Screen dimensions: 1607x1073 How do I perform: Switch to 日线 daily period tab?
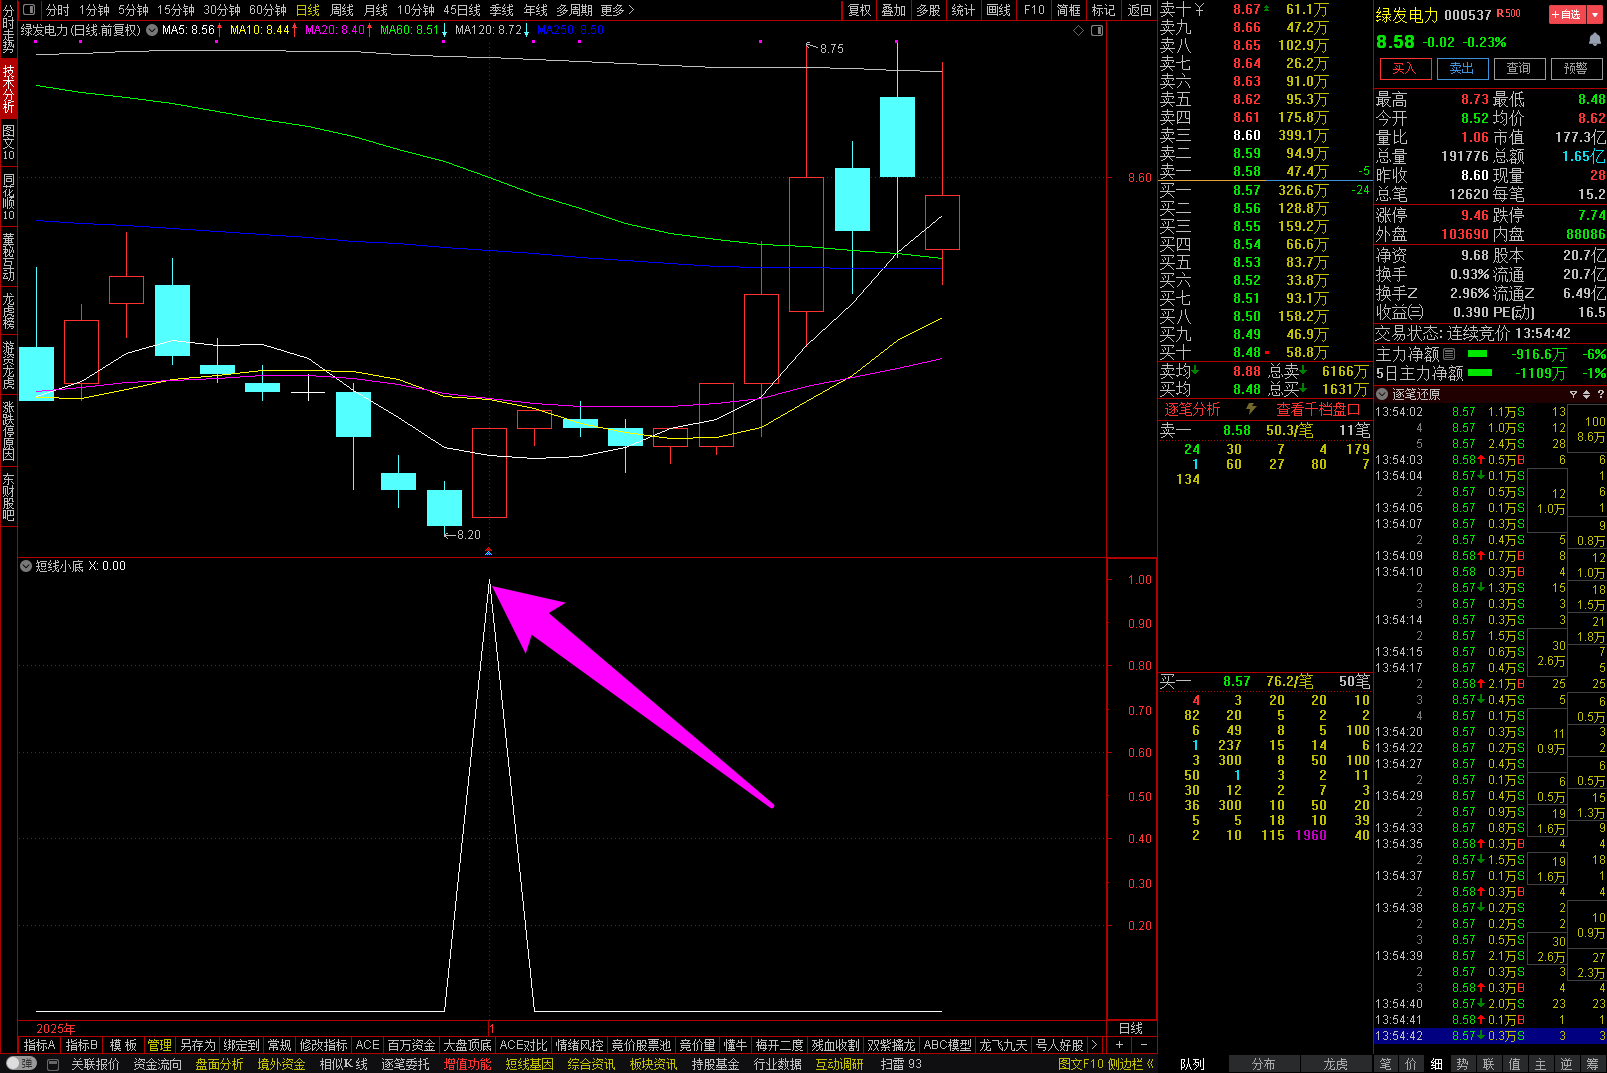point(308,10)
